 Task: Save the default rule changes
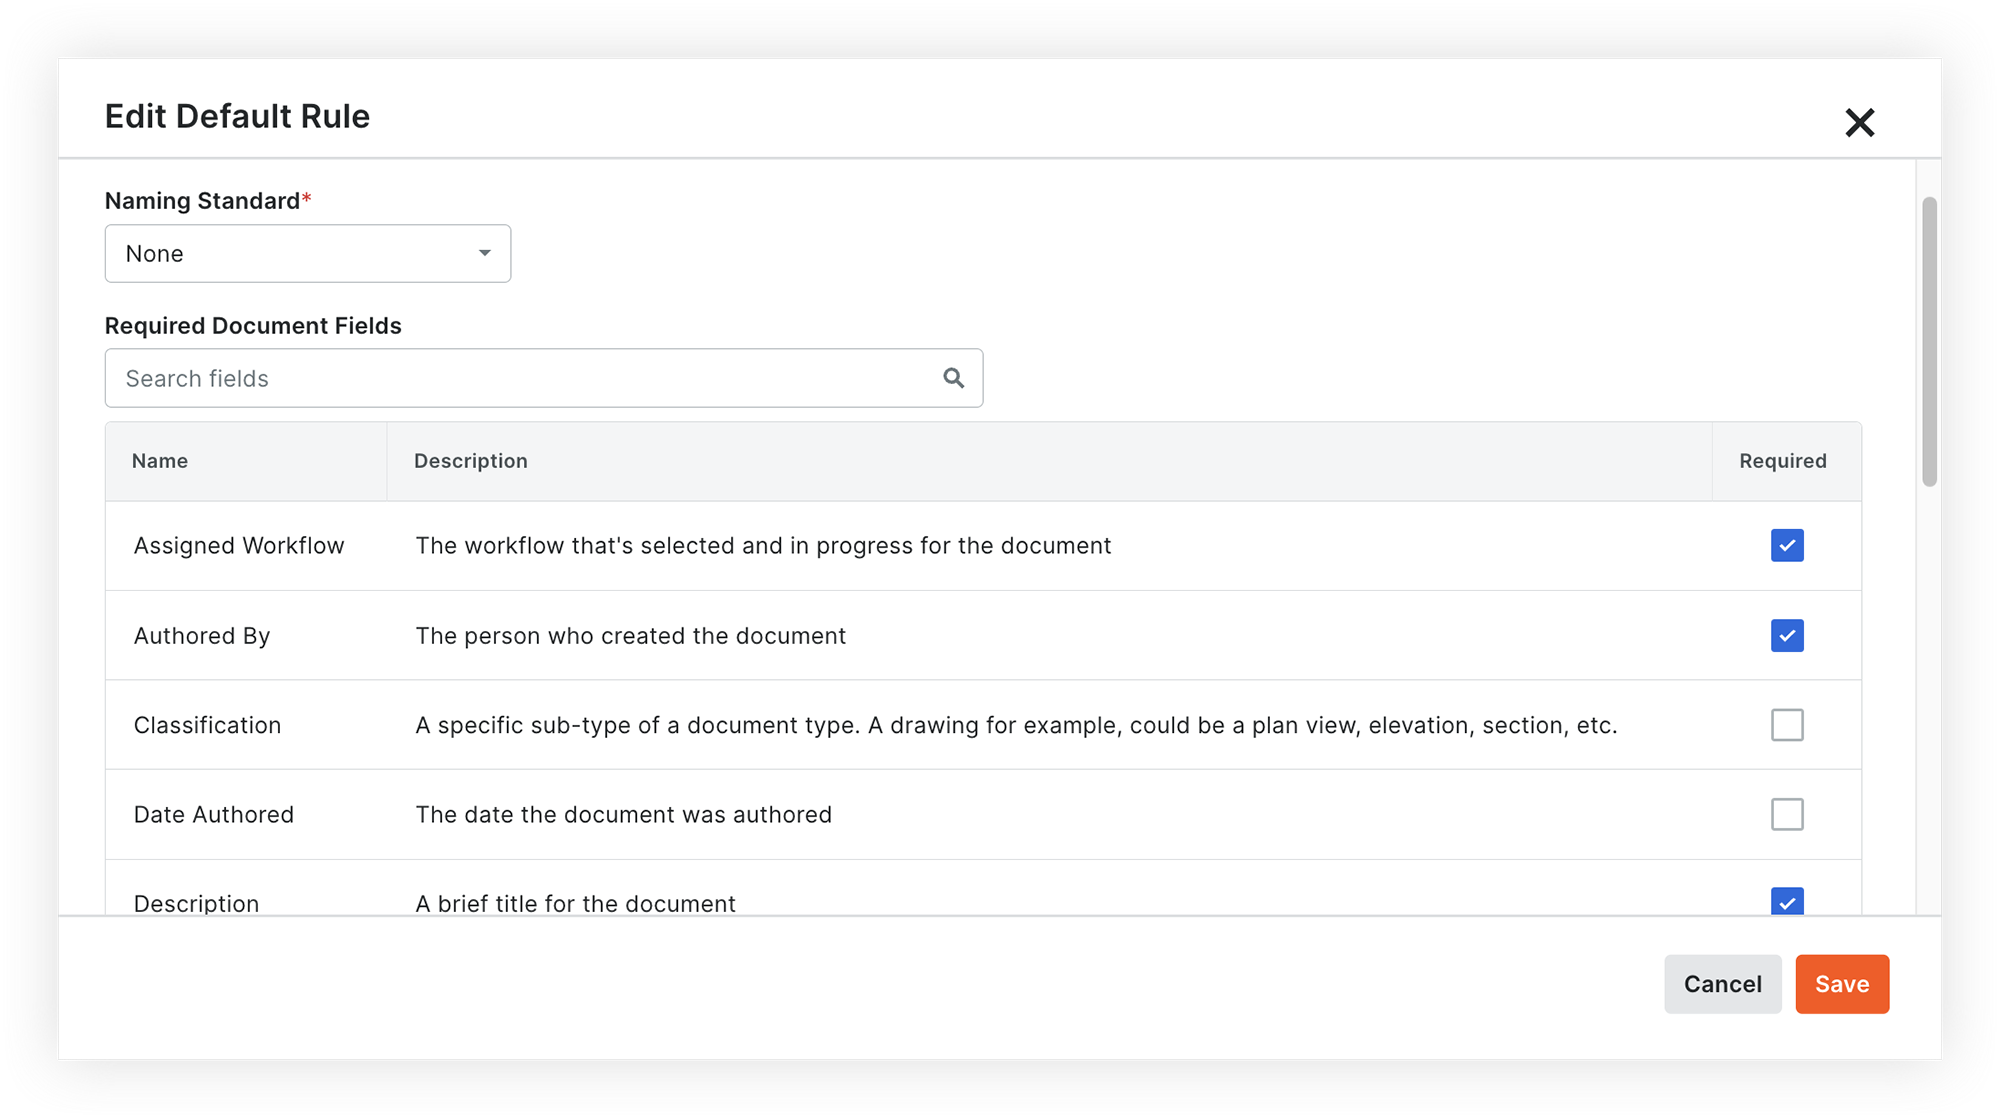pos(1841,984)
